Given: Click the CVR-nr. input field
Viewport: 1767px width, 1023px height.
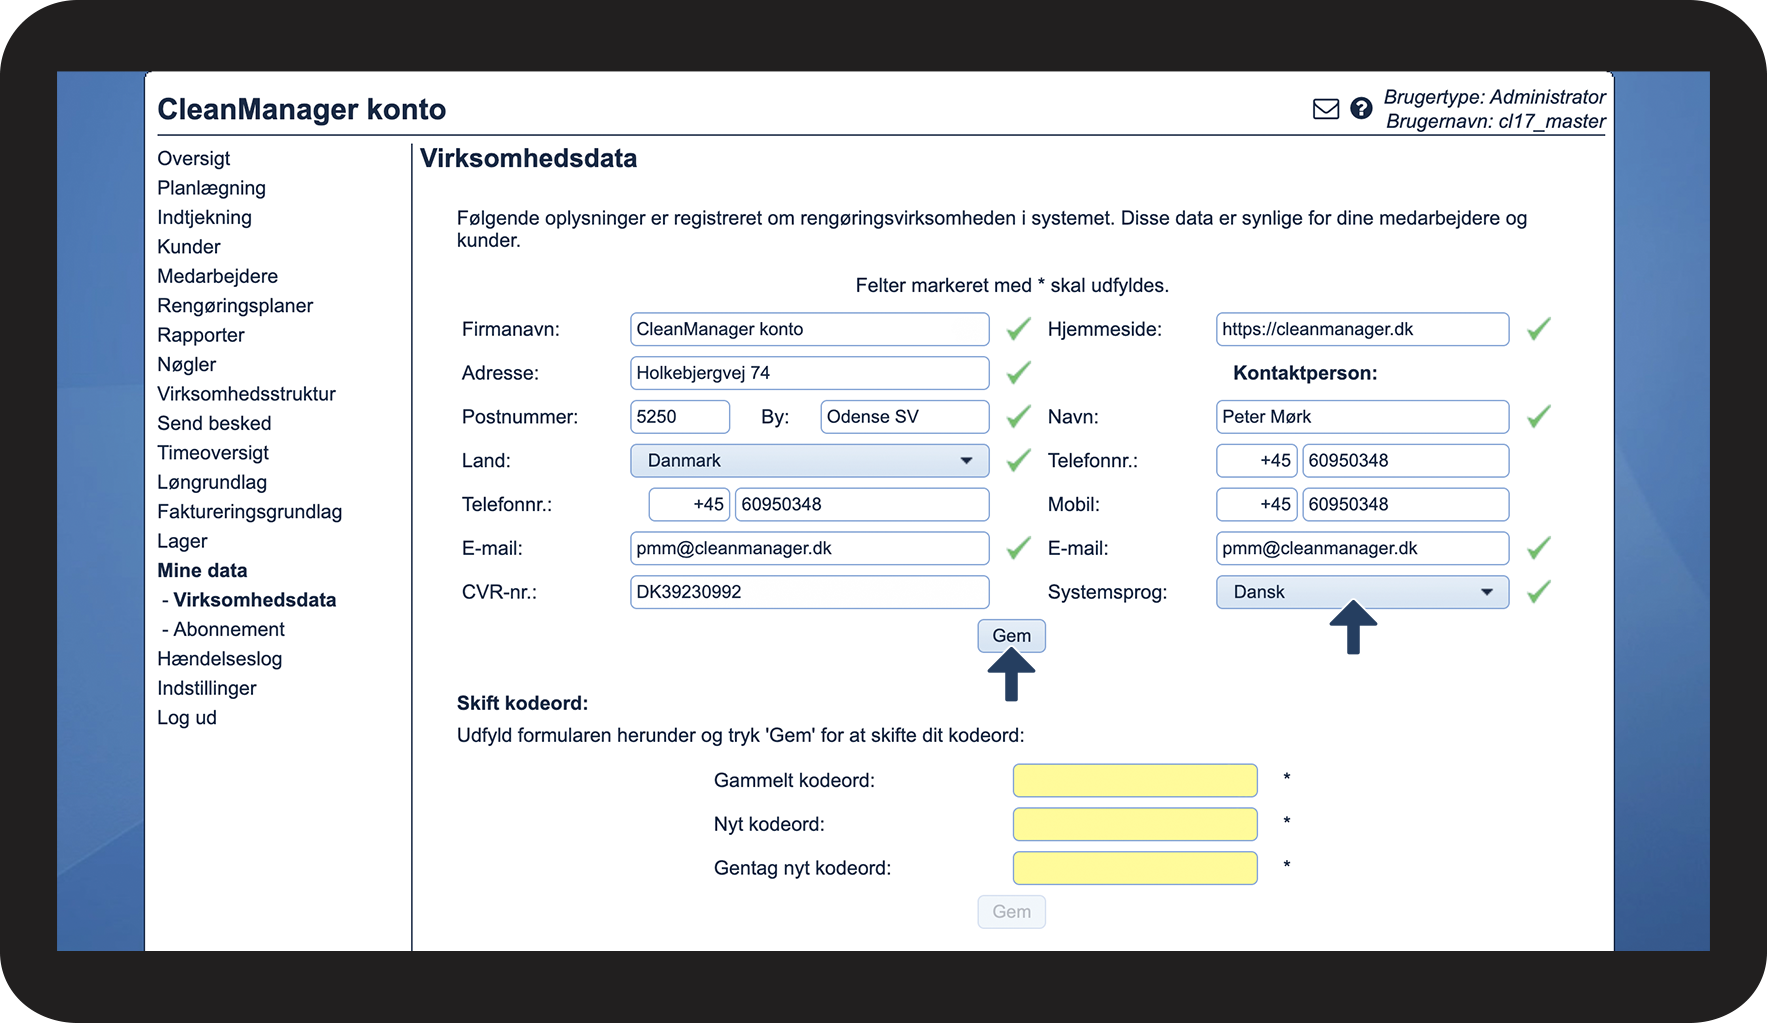Looking at the screenshot, I should pos(809,592).
